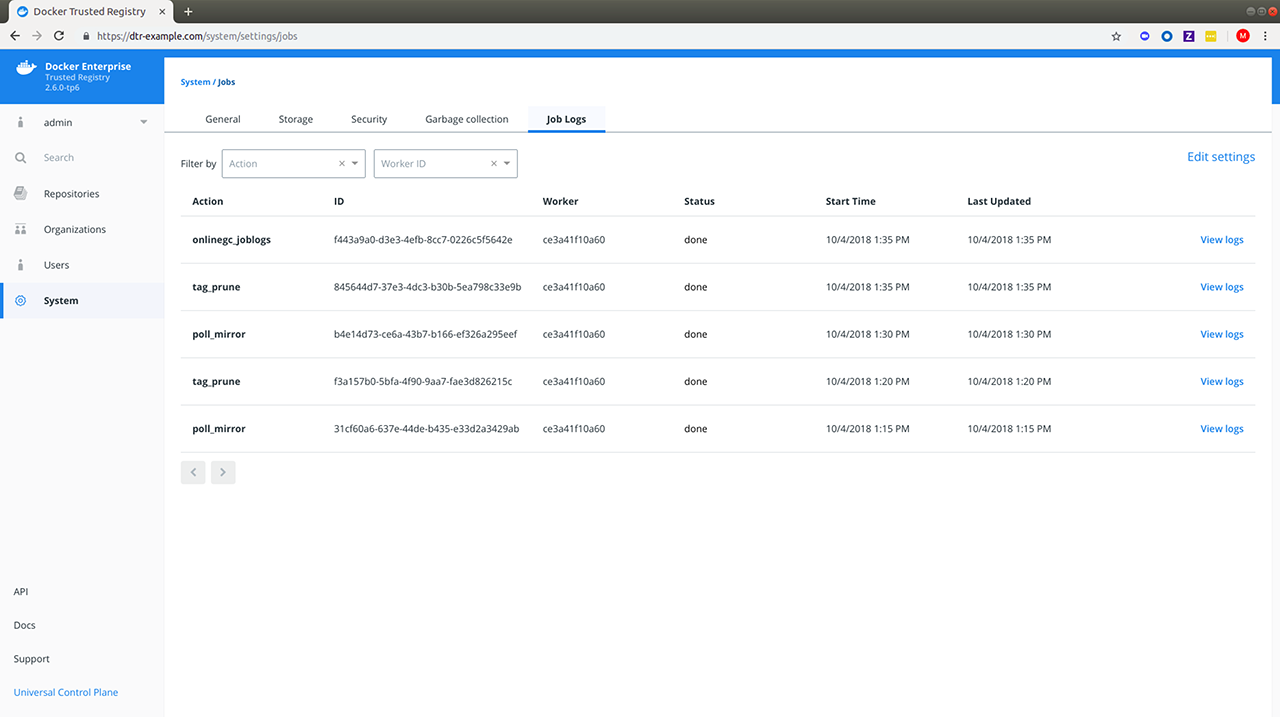Viewport: 1280px width, 717px height.
Task: Expand the Action filter dropdown arrow
Action: click(x=355, y=164)
